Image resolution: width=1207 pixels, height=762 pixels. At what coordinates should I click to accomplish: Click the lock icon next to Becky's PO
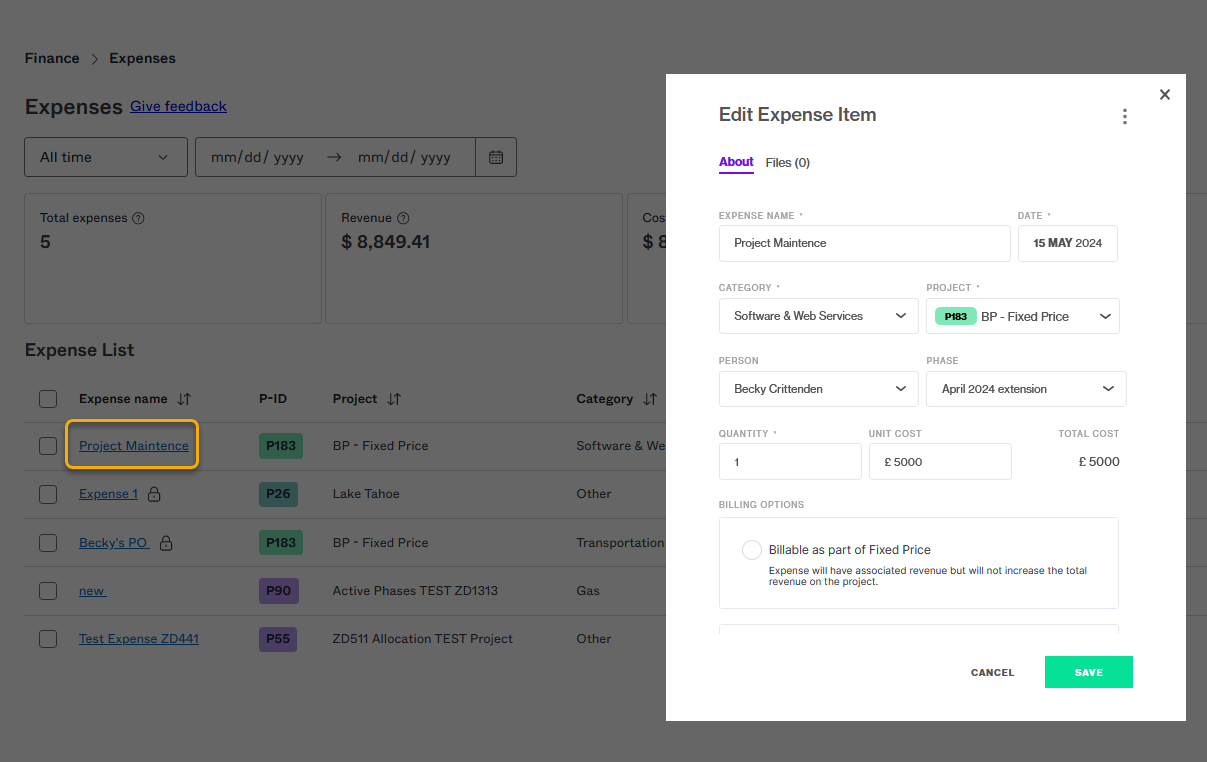(x=166, y=543)
